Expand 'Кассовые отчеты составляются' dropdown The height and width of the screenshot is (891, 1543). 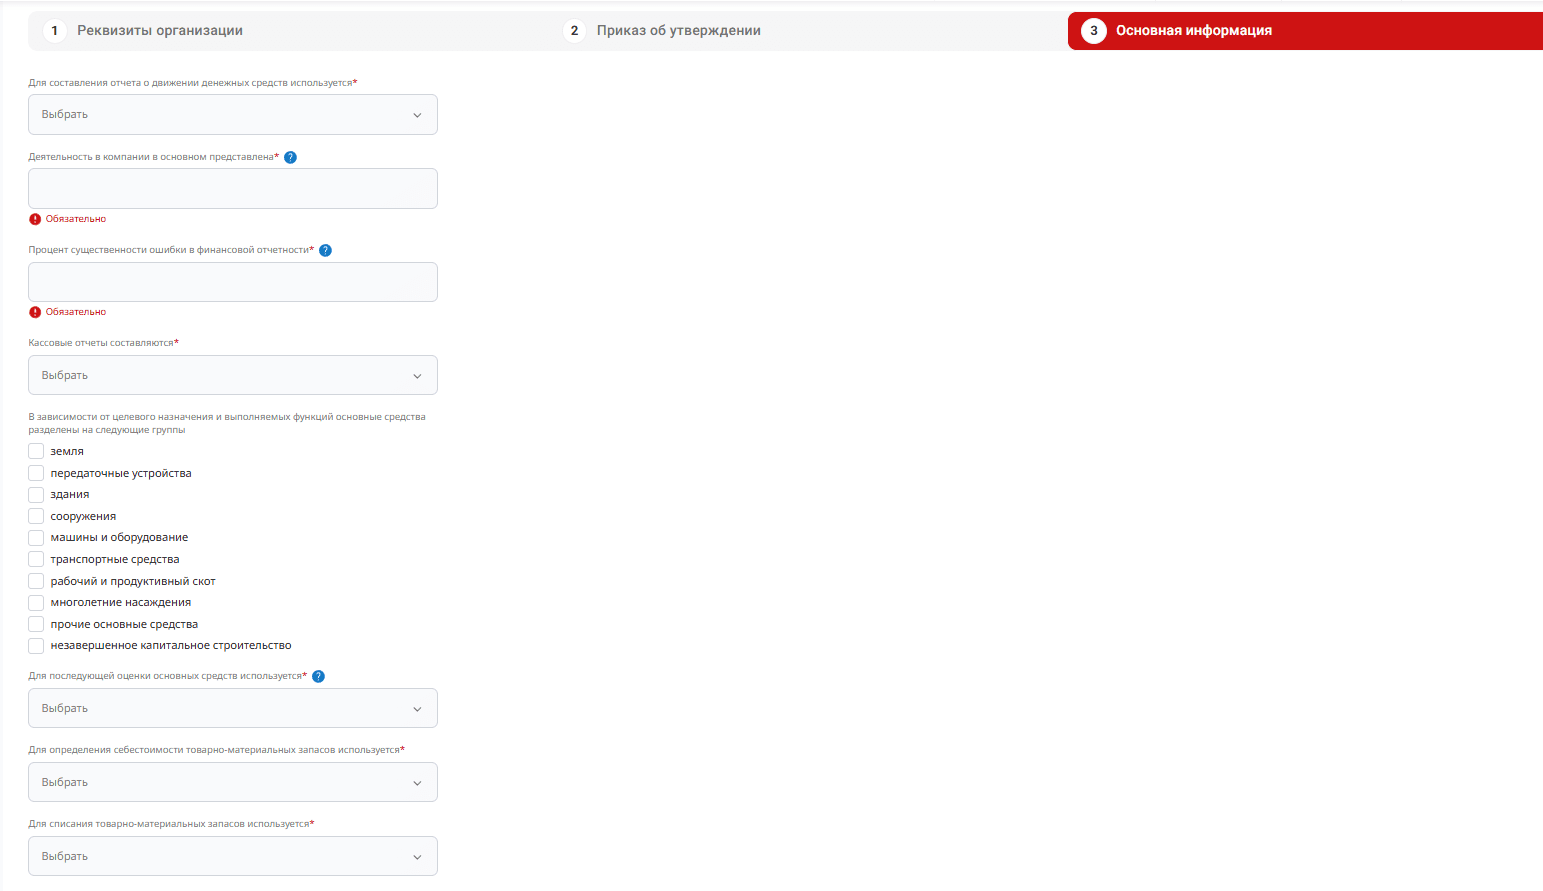point(232,376)
